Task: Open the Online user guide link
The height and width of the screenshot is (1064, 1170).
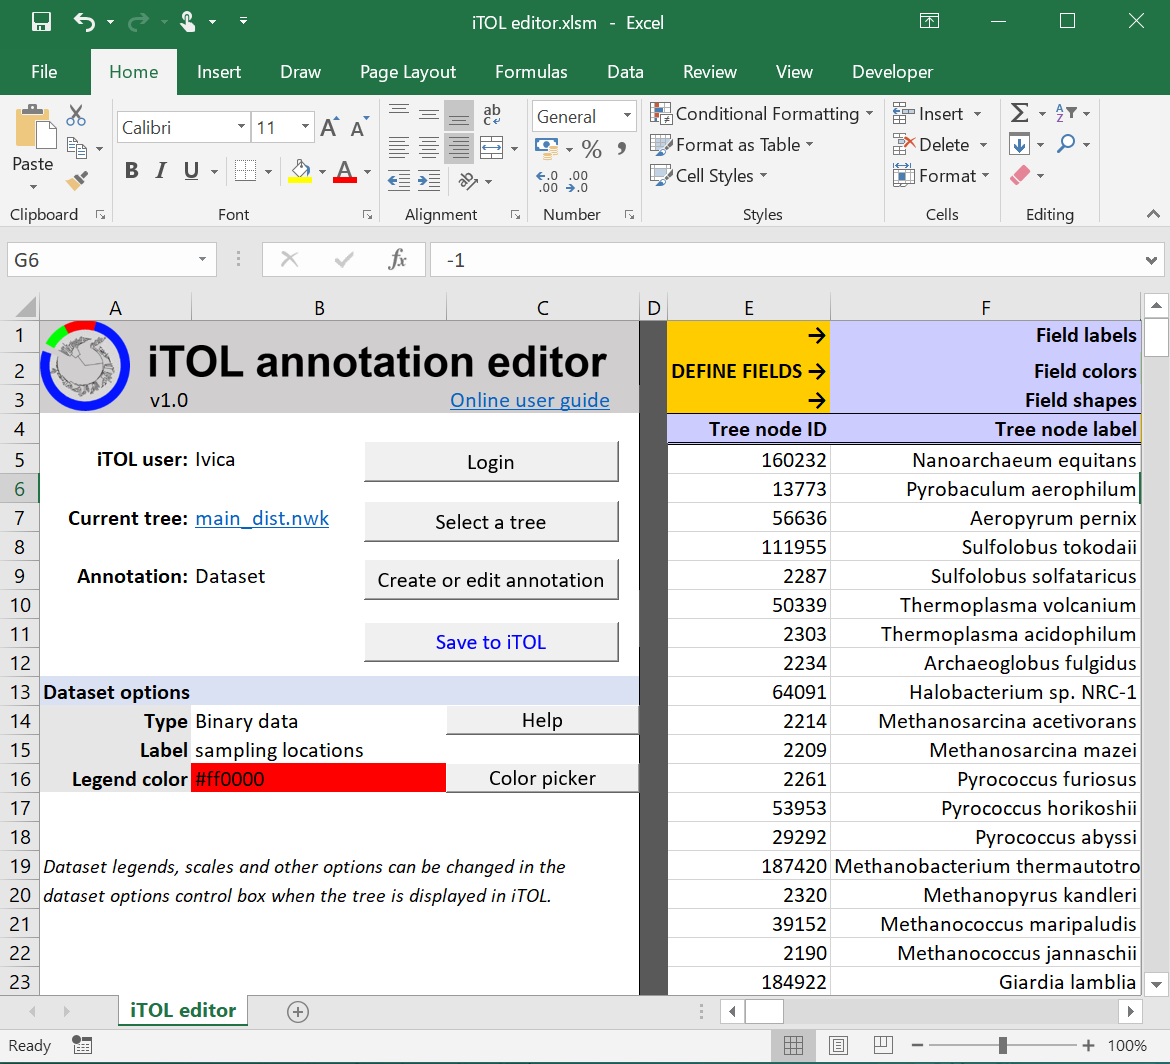Action: pyautogui.click(x=530, y=401)
